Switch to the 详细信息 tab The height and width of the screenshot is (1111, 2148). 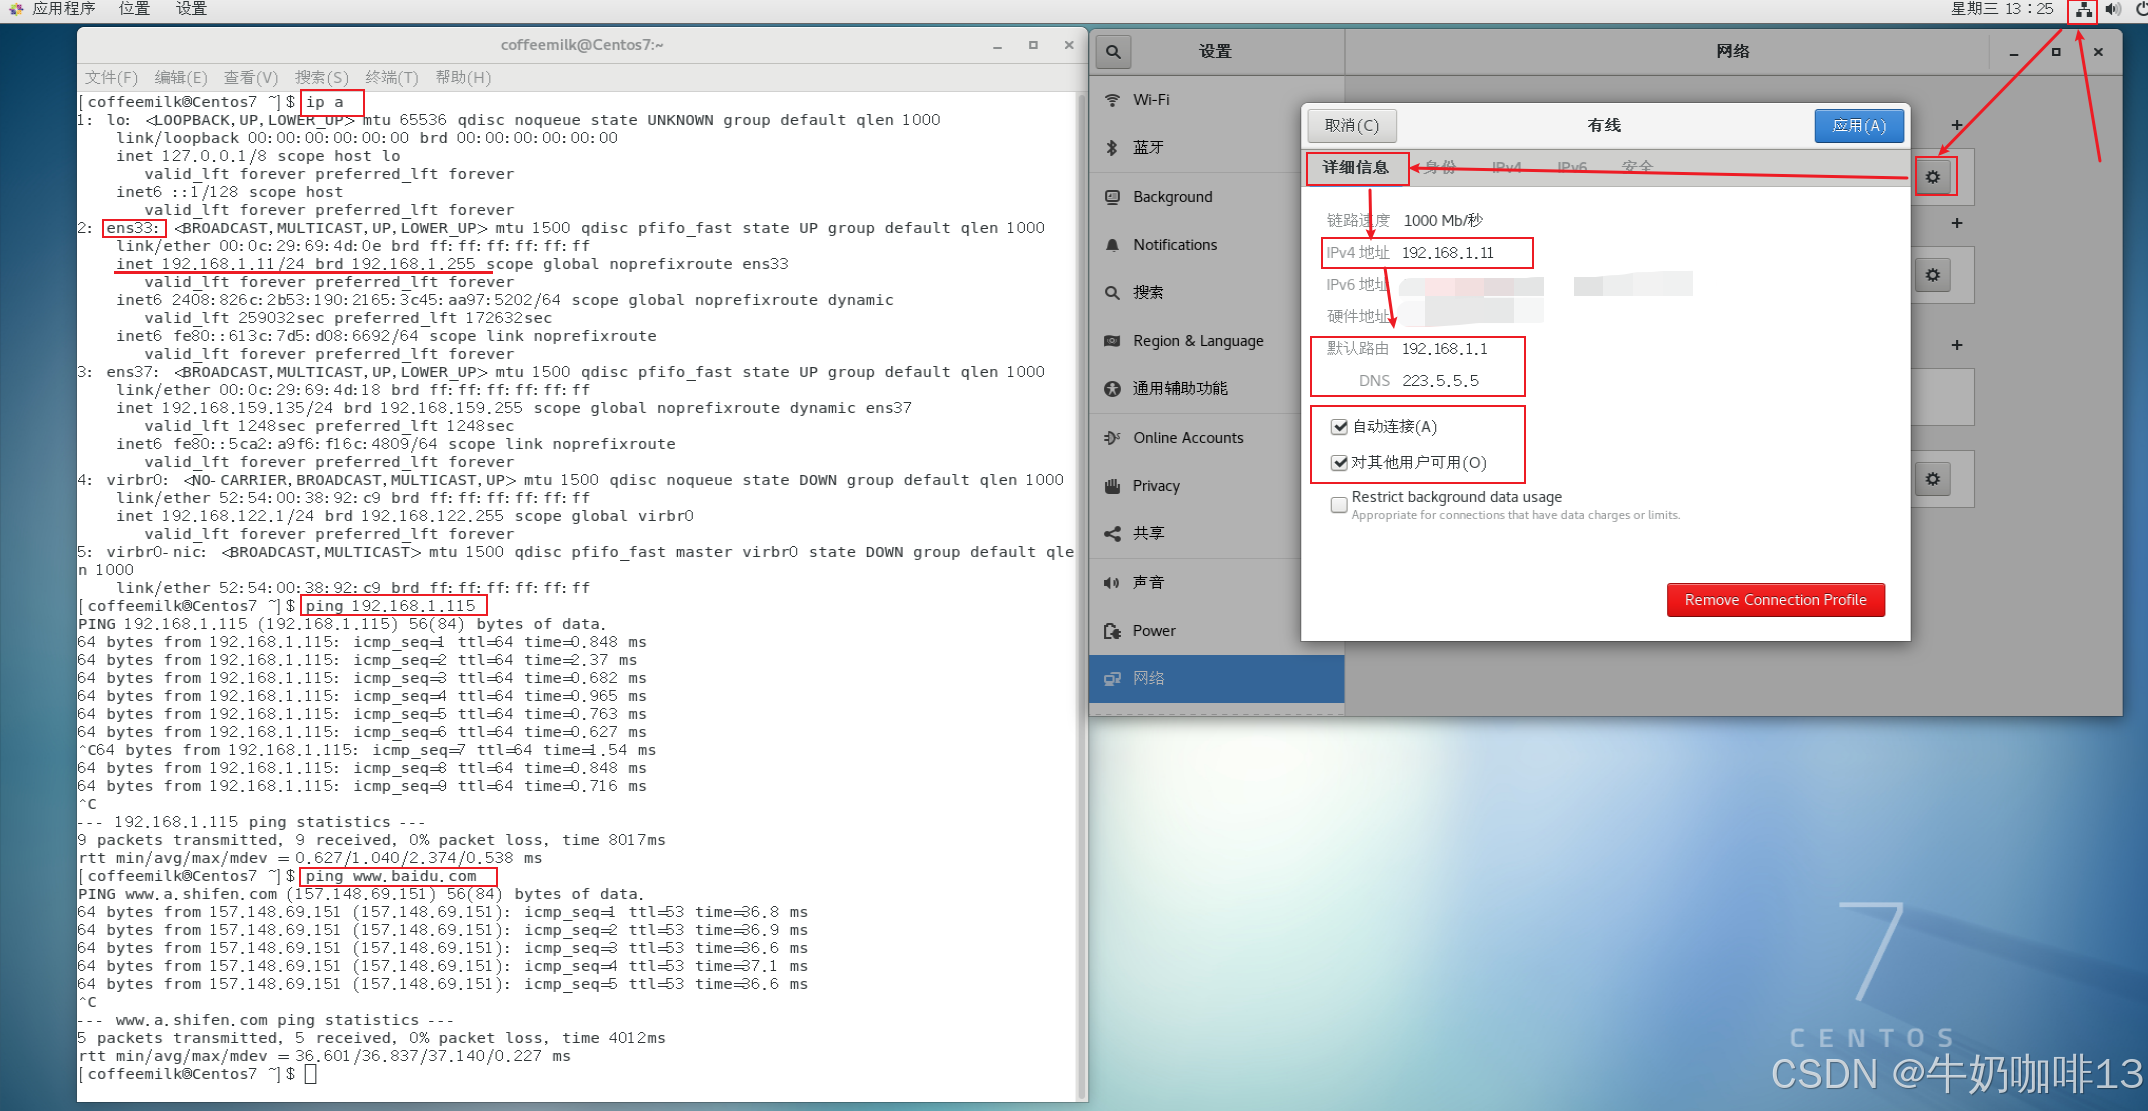coord(1355,168)
